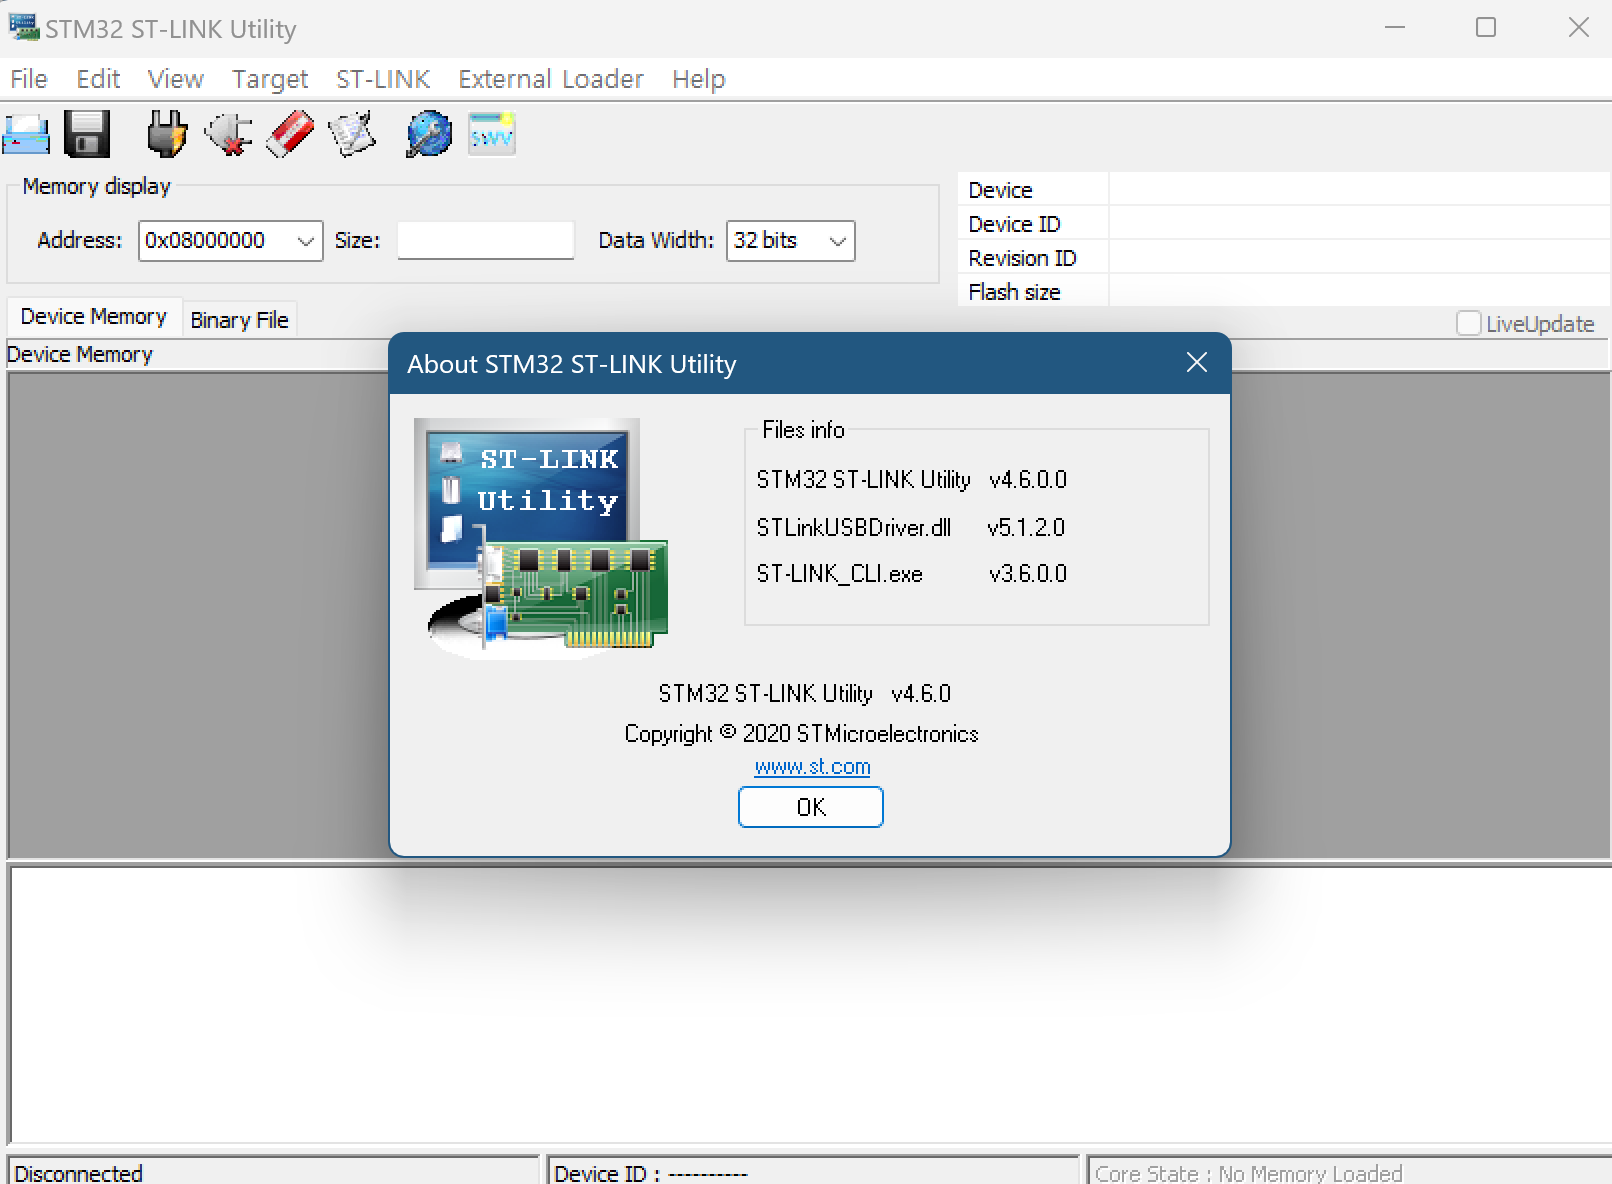Viewport: 1612px width, 1184px height.
Task: Click the Device ID status bar entry
Action: (813, 1172)
